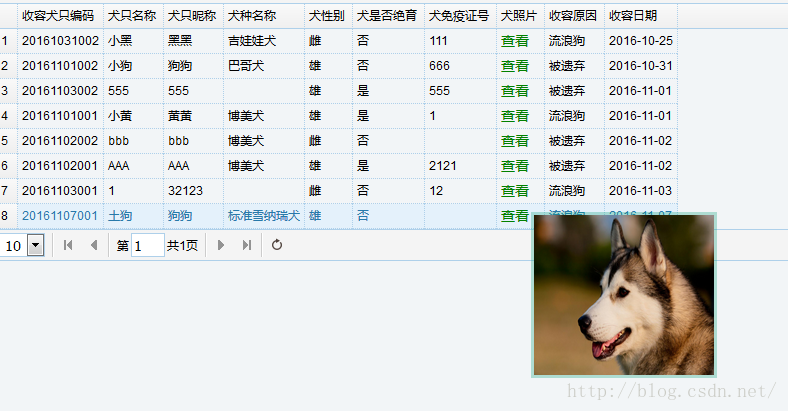Select row with code 20161102001
Viewport: 788px width, 411px height.
pos(60,166)
